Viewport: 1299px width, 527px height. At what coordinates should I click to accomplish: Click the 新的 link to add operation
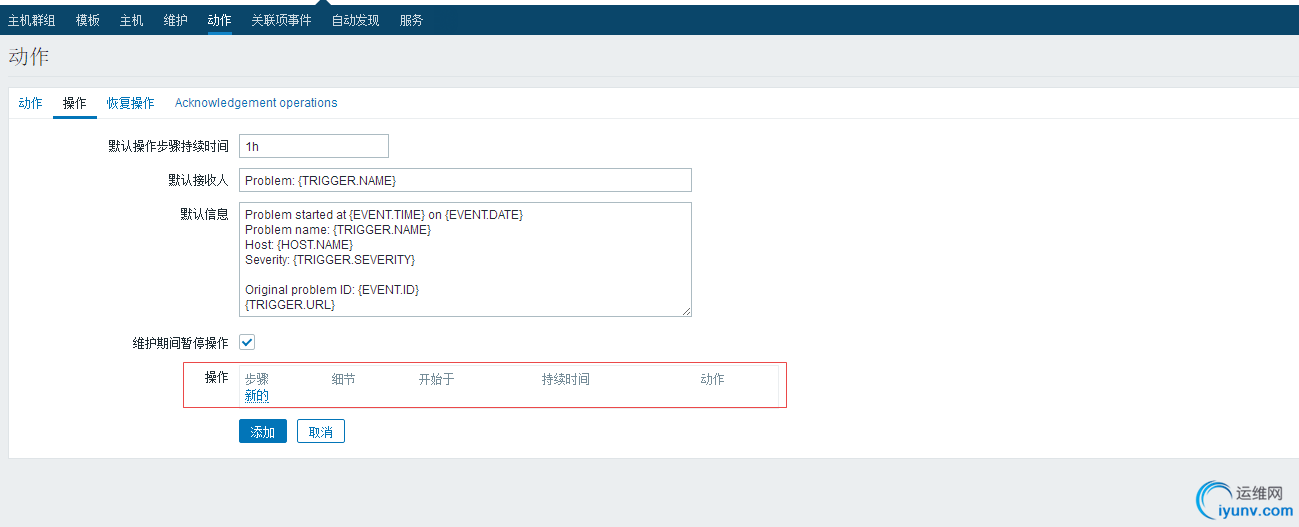pos(257,396)
